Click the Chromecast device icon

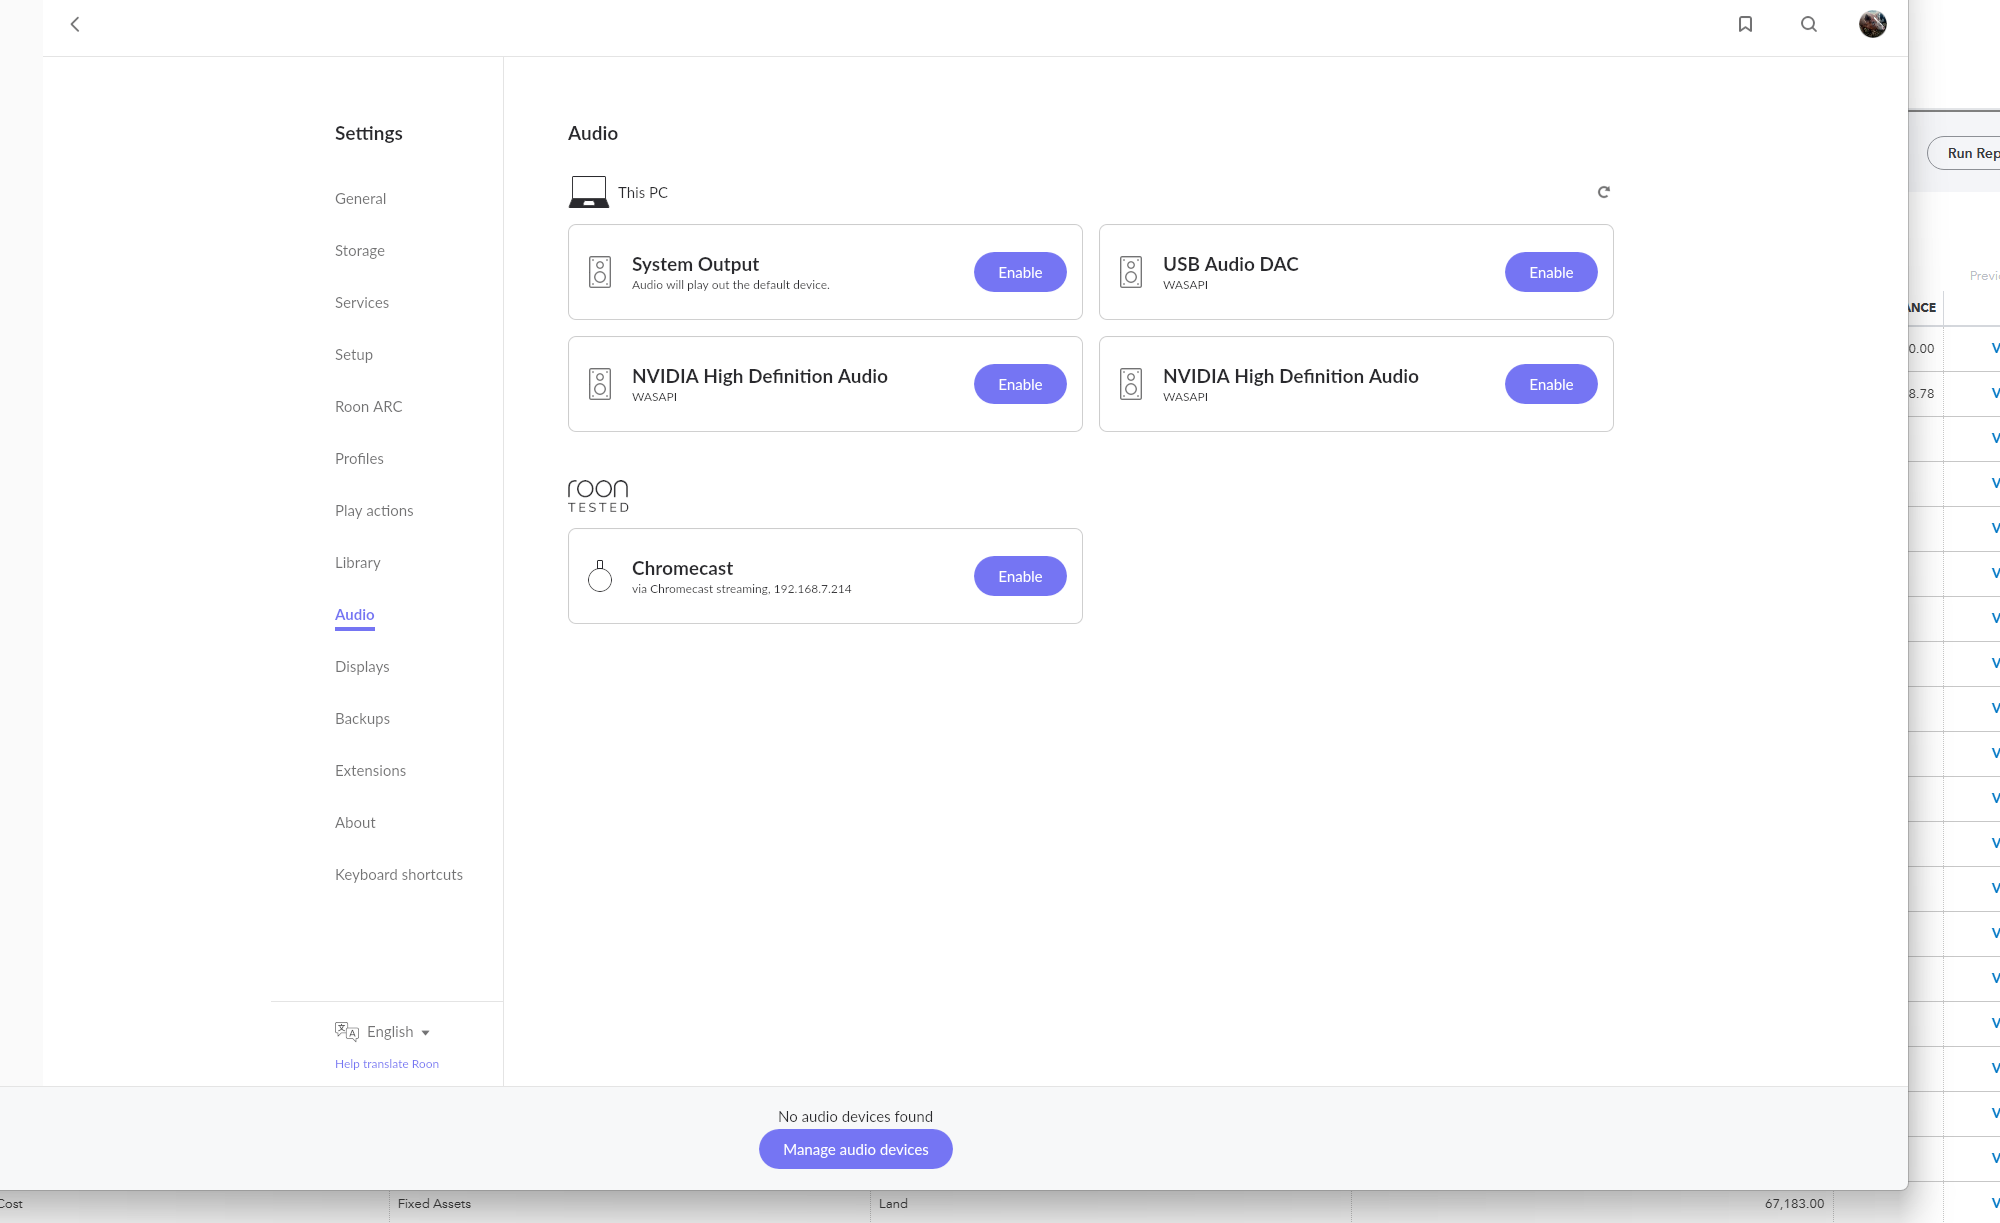pos(600,576)
